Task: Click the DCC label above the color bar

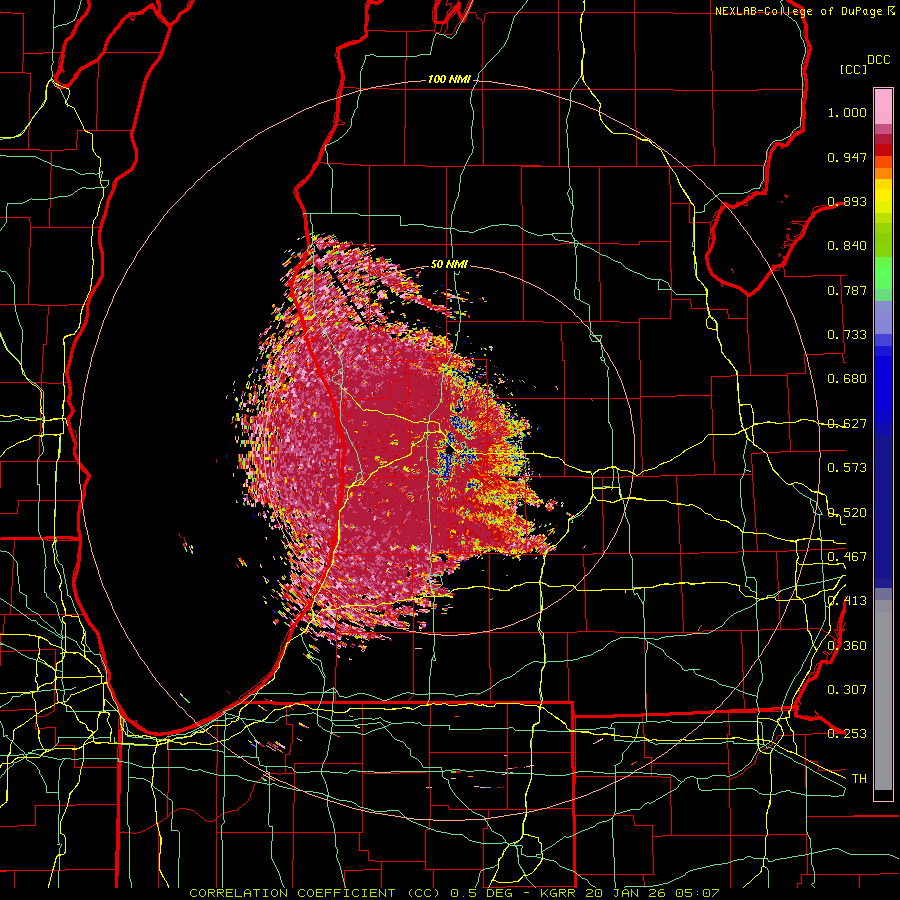Action: (x=879, y=60)
